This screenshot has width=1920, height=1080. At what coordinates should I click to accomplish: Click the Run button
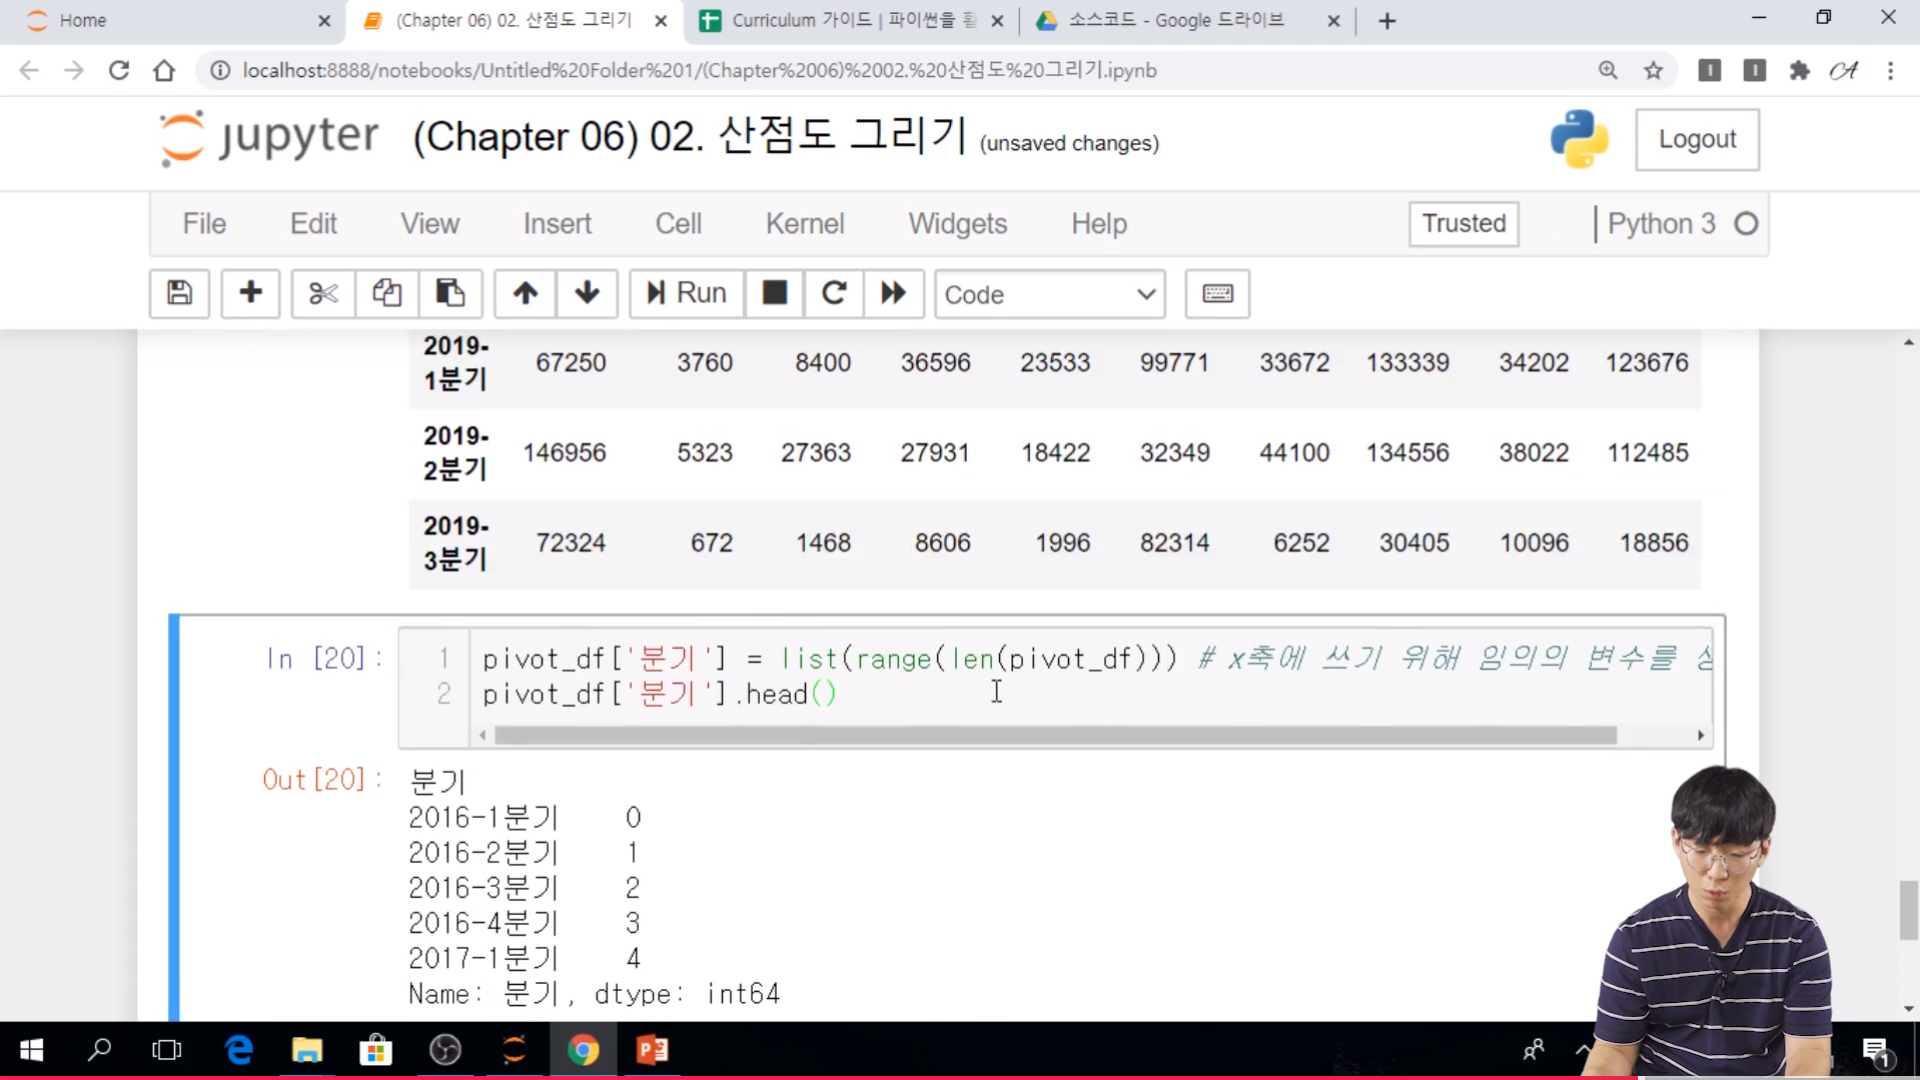[686, 293]
